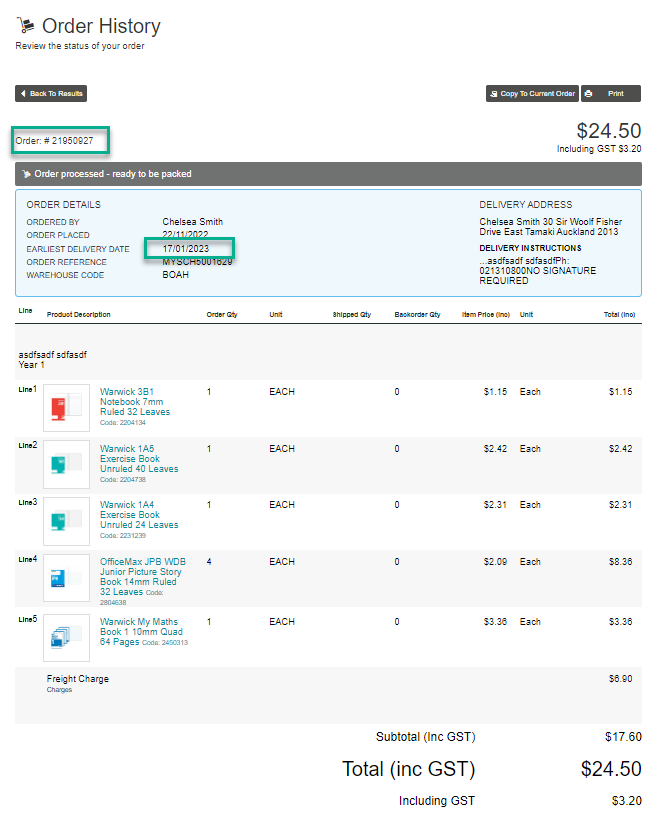Click the Warwick 1A5 Exercise Book thumbnail

(x=66, y=464)
